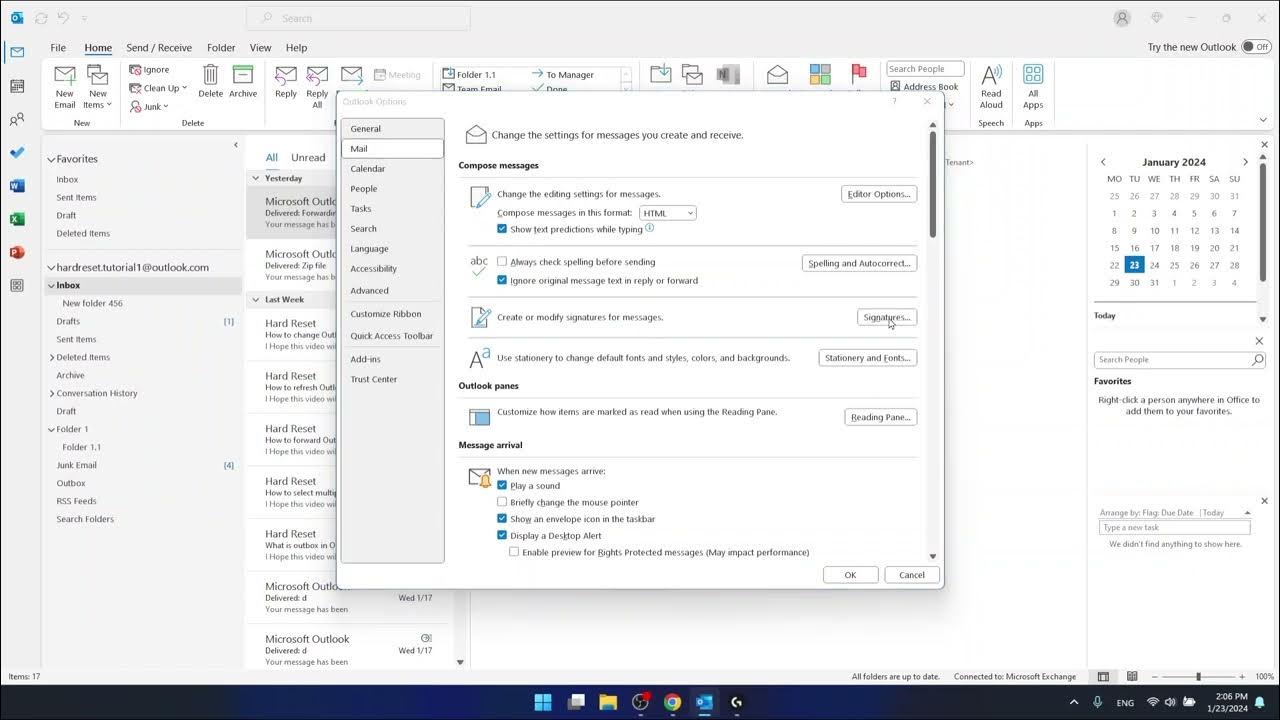Open the Send / Receive ribbon tab
This screenshot has height=720, width=1280.
click(159, 48)
